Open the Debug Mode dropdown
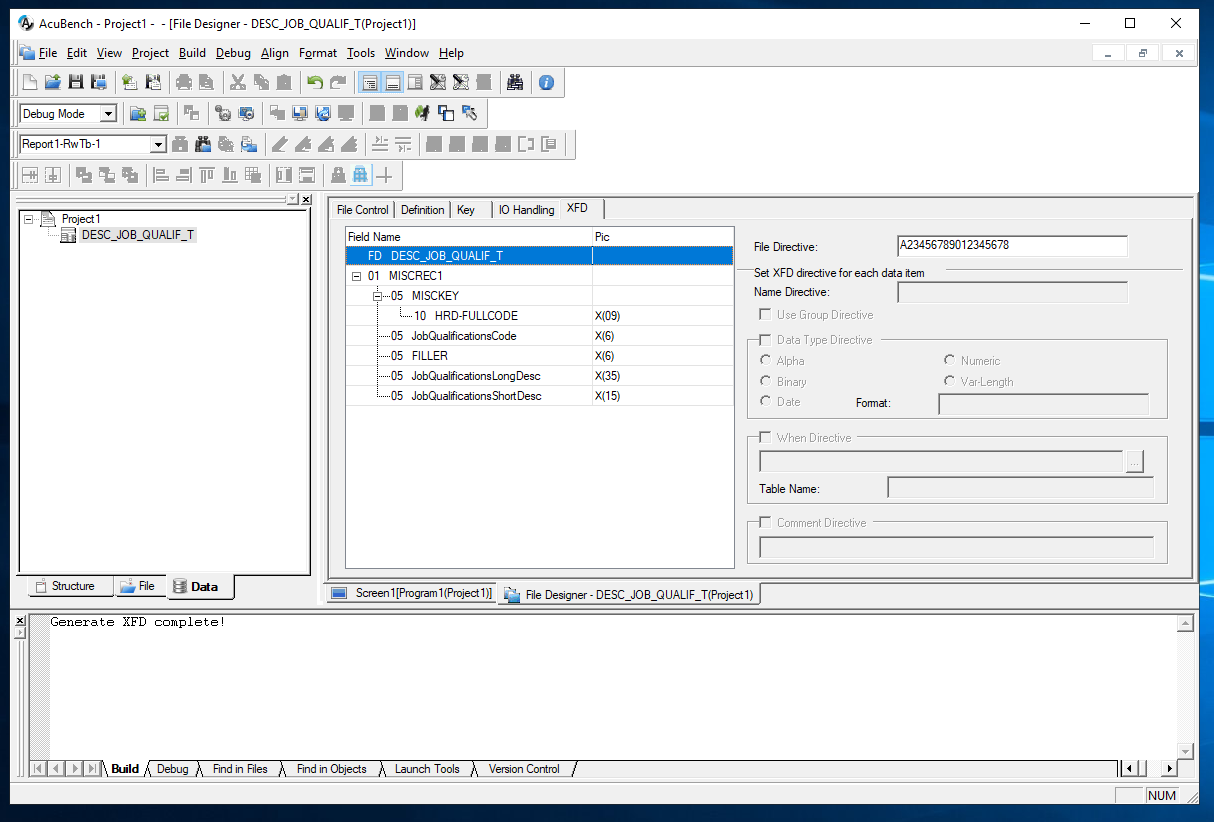The width and height of the screenshot is (1214, 822). tap(108, 114)
